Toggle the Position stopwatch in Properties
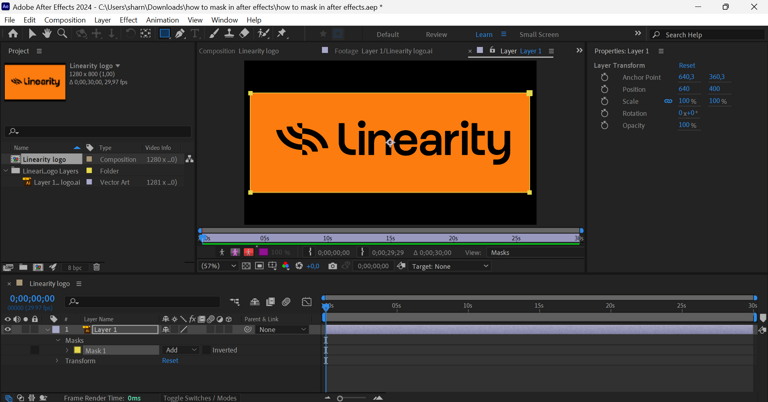This screenshot has width=768, height=402. pos(604,89)
